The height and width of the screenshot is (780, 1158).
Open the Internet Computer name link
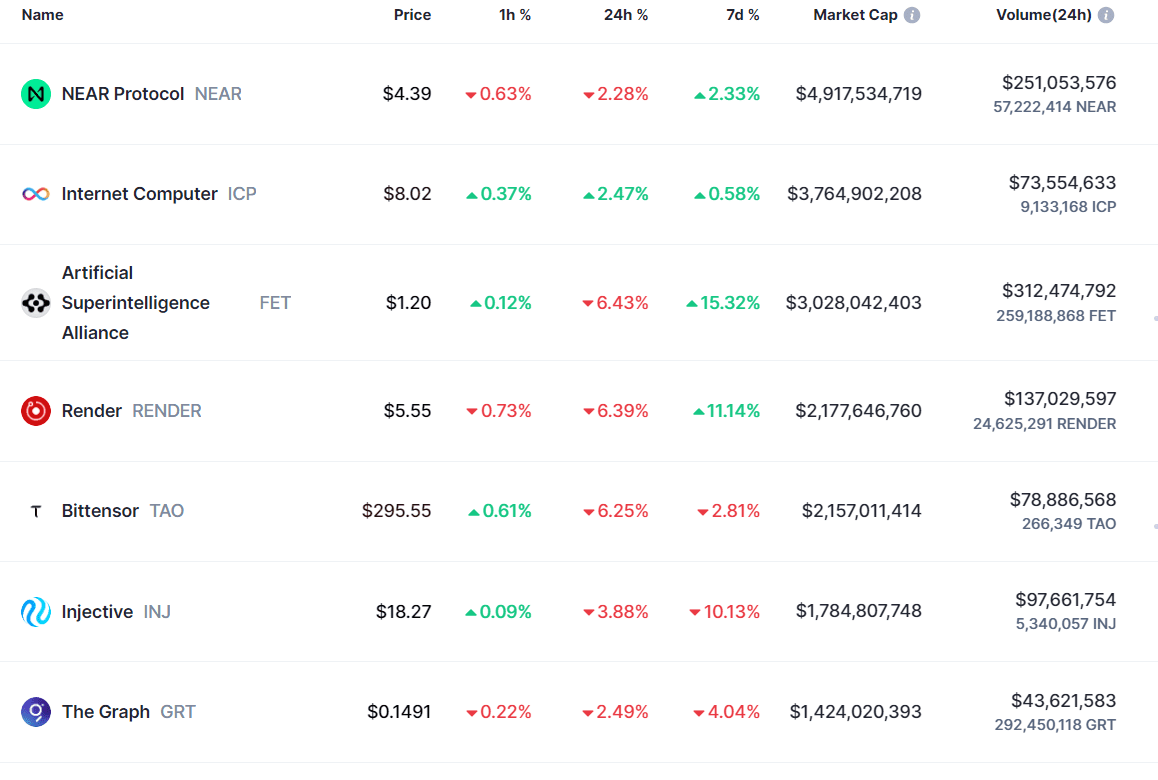tap(139, 194)
